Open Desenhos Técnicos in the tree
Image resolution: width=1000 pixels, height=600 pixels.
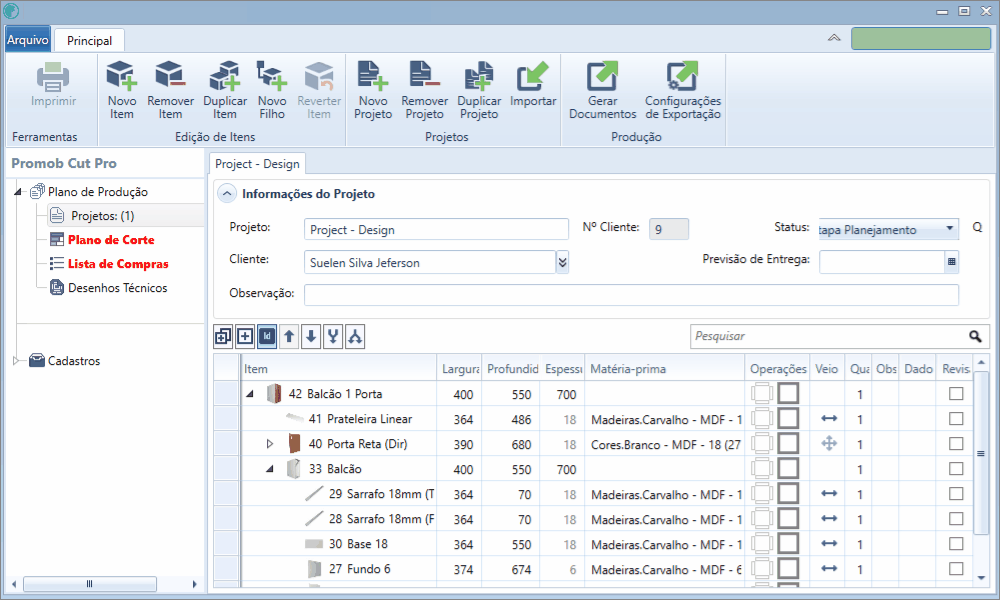tap(117, 288)
